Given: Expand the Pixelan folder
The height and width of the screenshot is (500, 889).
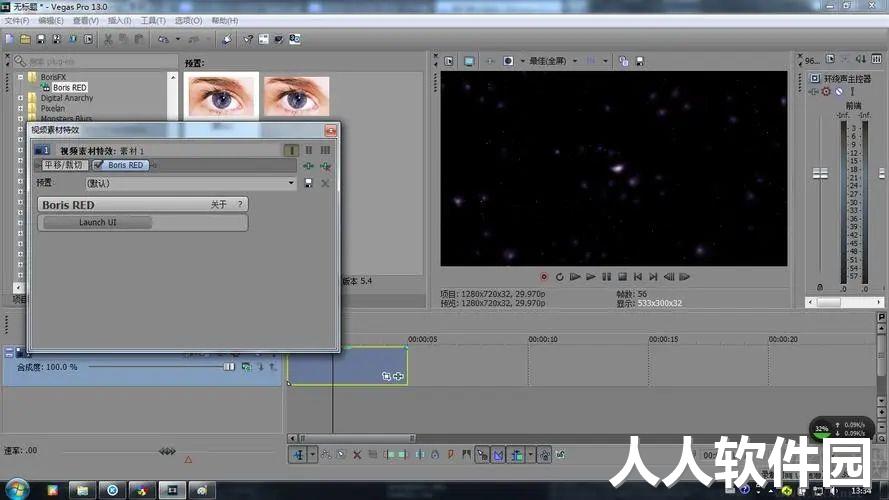Looking at the screenshot, I should coord(20,108).
